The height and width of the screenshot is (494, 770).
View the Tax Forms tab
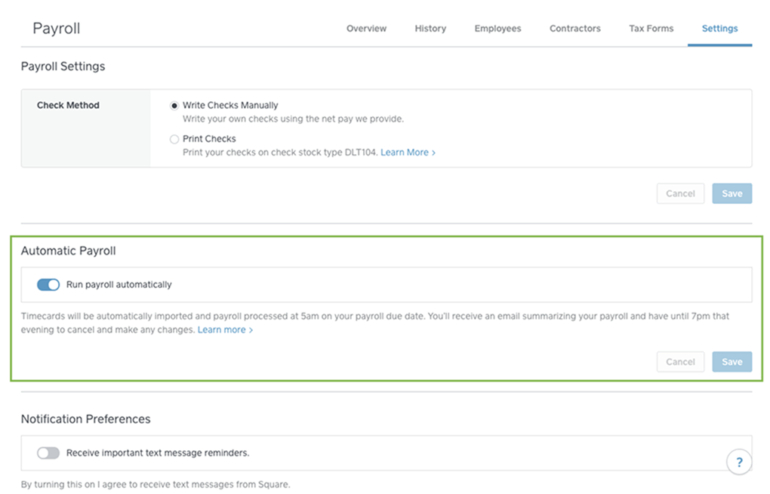tap(651, 29)
